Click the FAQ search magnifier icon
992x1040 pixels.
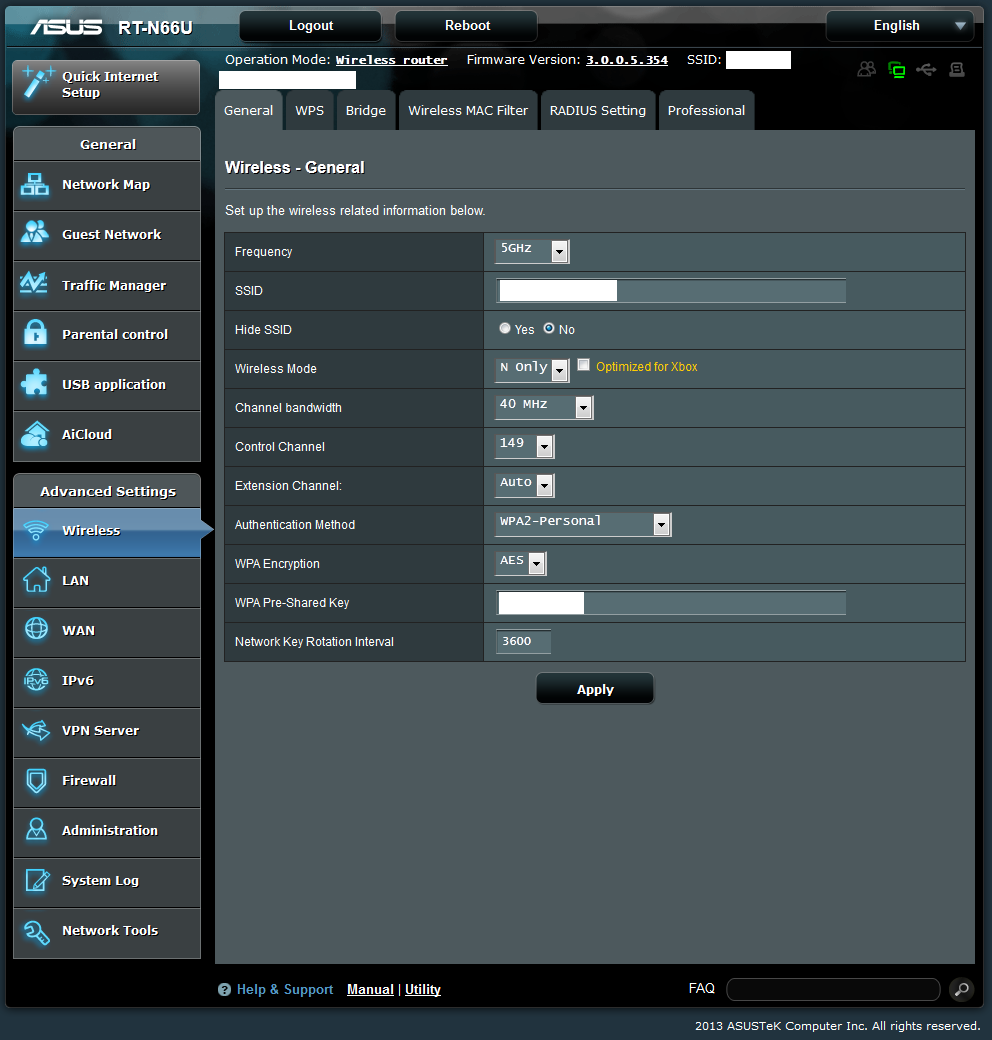click(961, 989)
